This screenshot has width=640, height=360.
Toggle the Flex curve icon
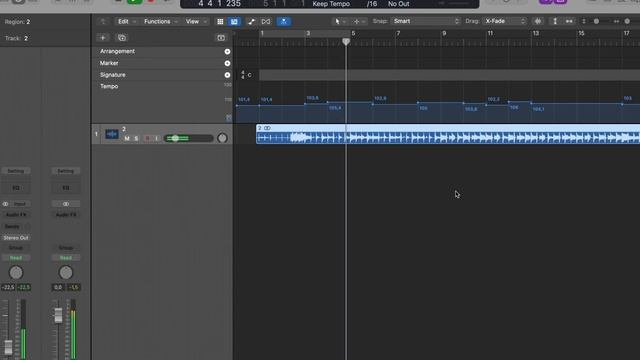pos(251,22)
